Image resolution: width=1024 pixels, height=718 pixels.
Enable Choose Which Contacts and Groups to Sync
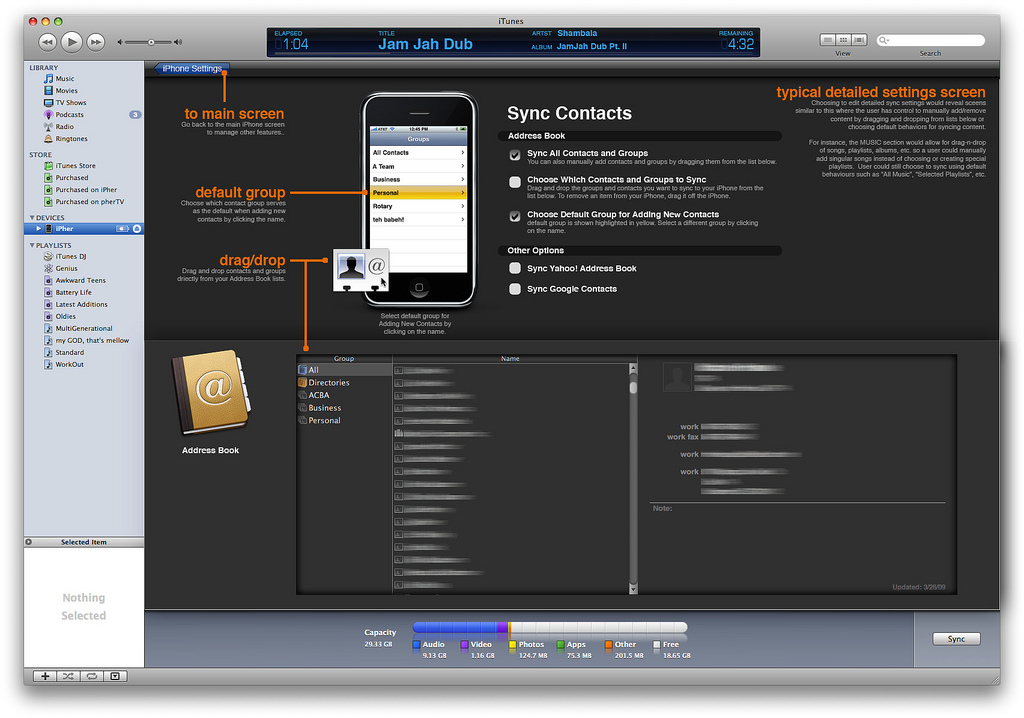pos(515,182)
